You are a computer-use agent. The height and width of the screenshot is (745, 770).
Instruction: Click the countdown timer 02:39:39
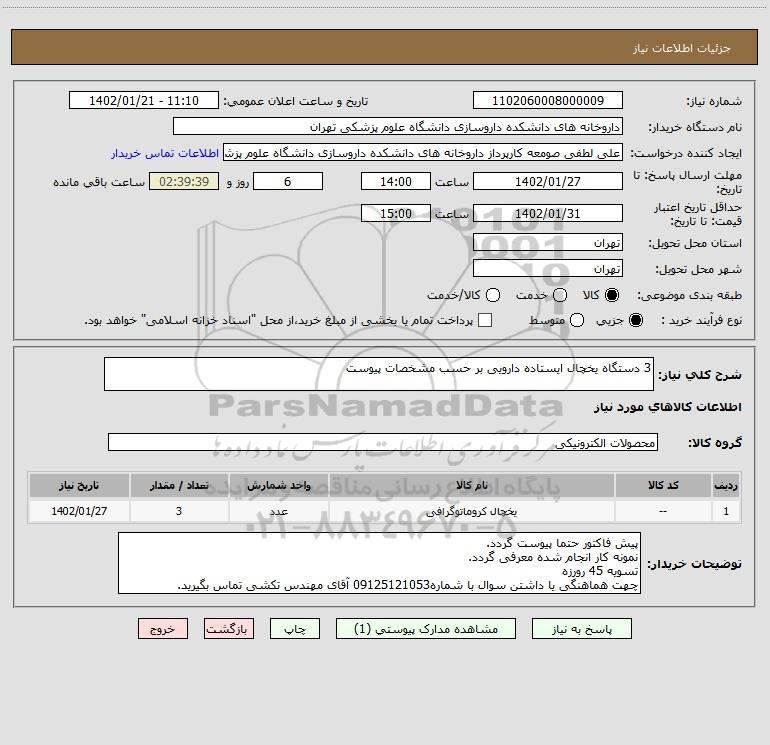(x=184, y=181)
